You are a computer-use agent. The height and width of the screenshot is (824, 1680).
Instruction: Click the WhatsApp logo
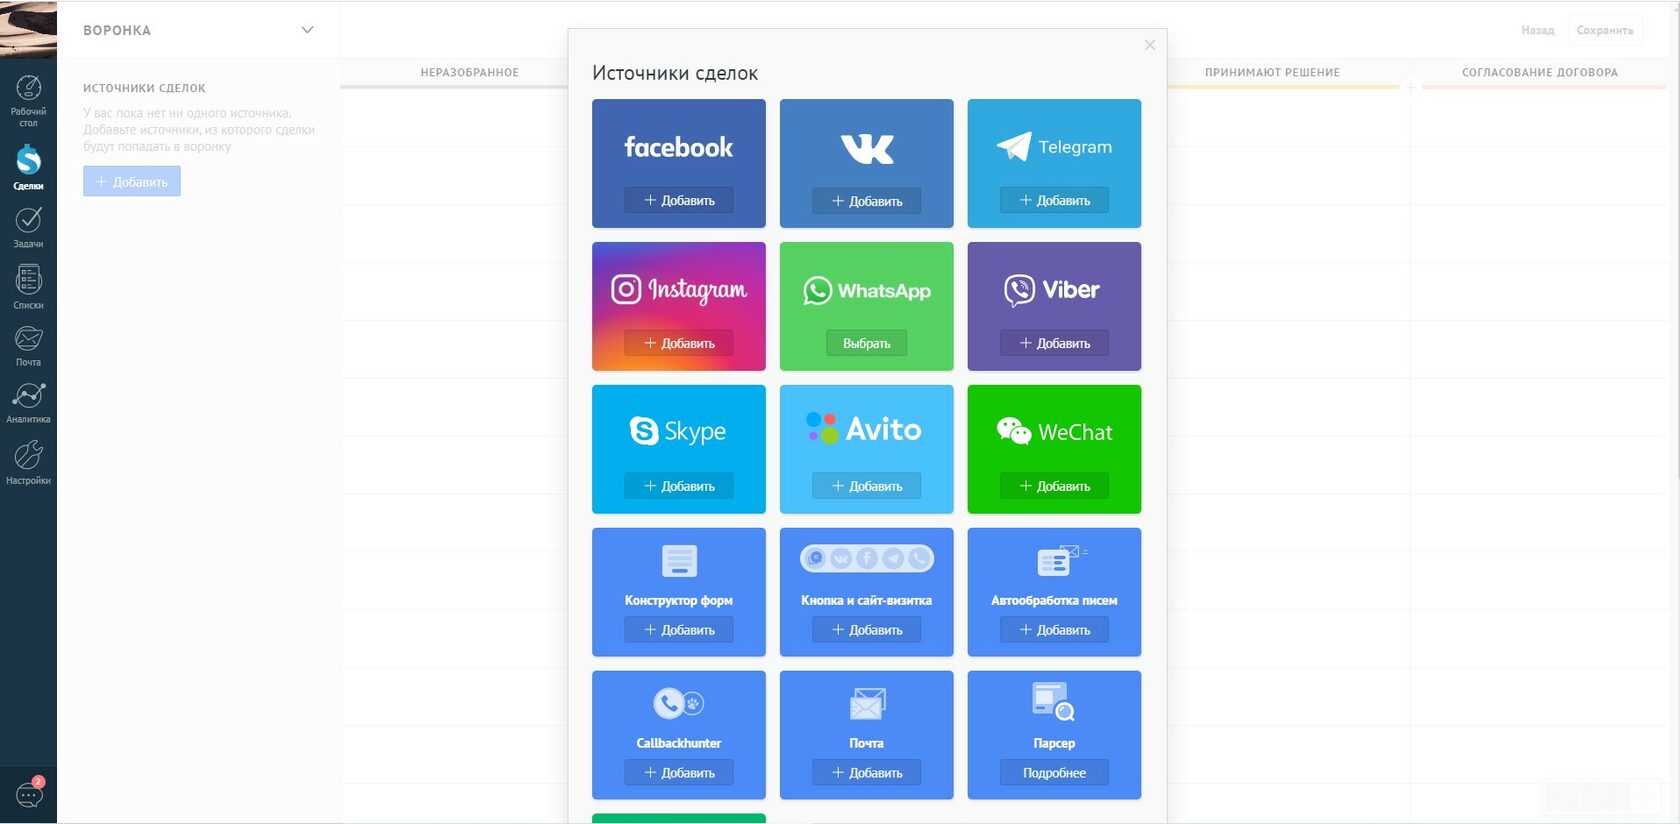867,291
